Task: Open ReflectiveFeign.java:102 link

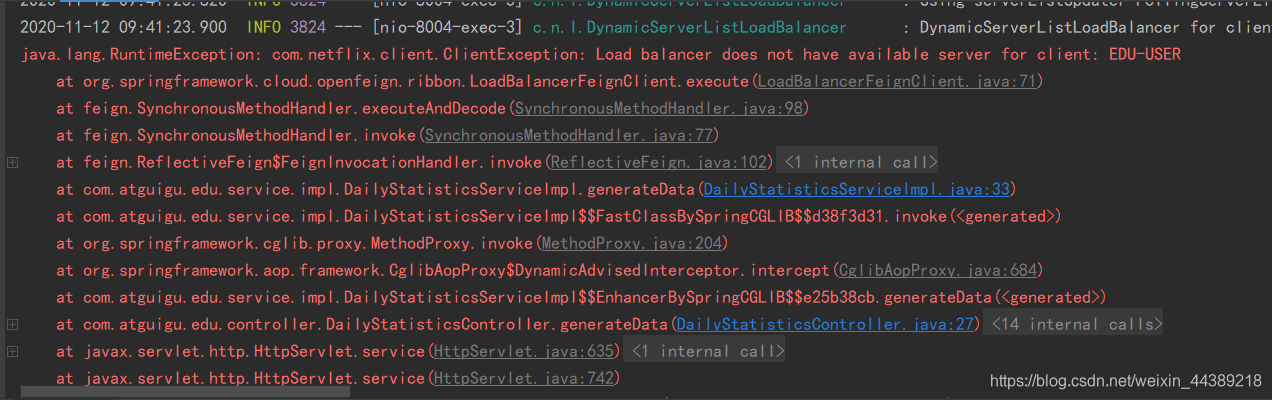Action: [x=658, y=162]
